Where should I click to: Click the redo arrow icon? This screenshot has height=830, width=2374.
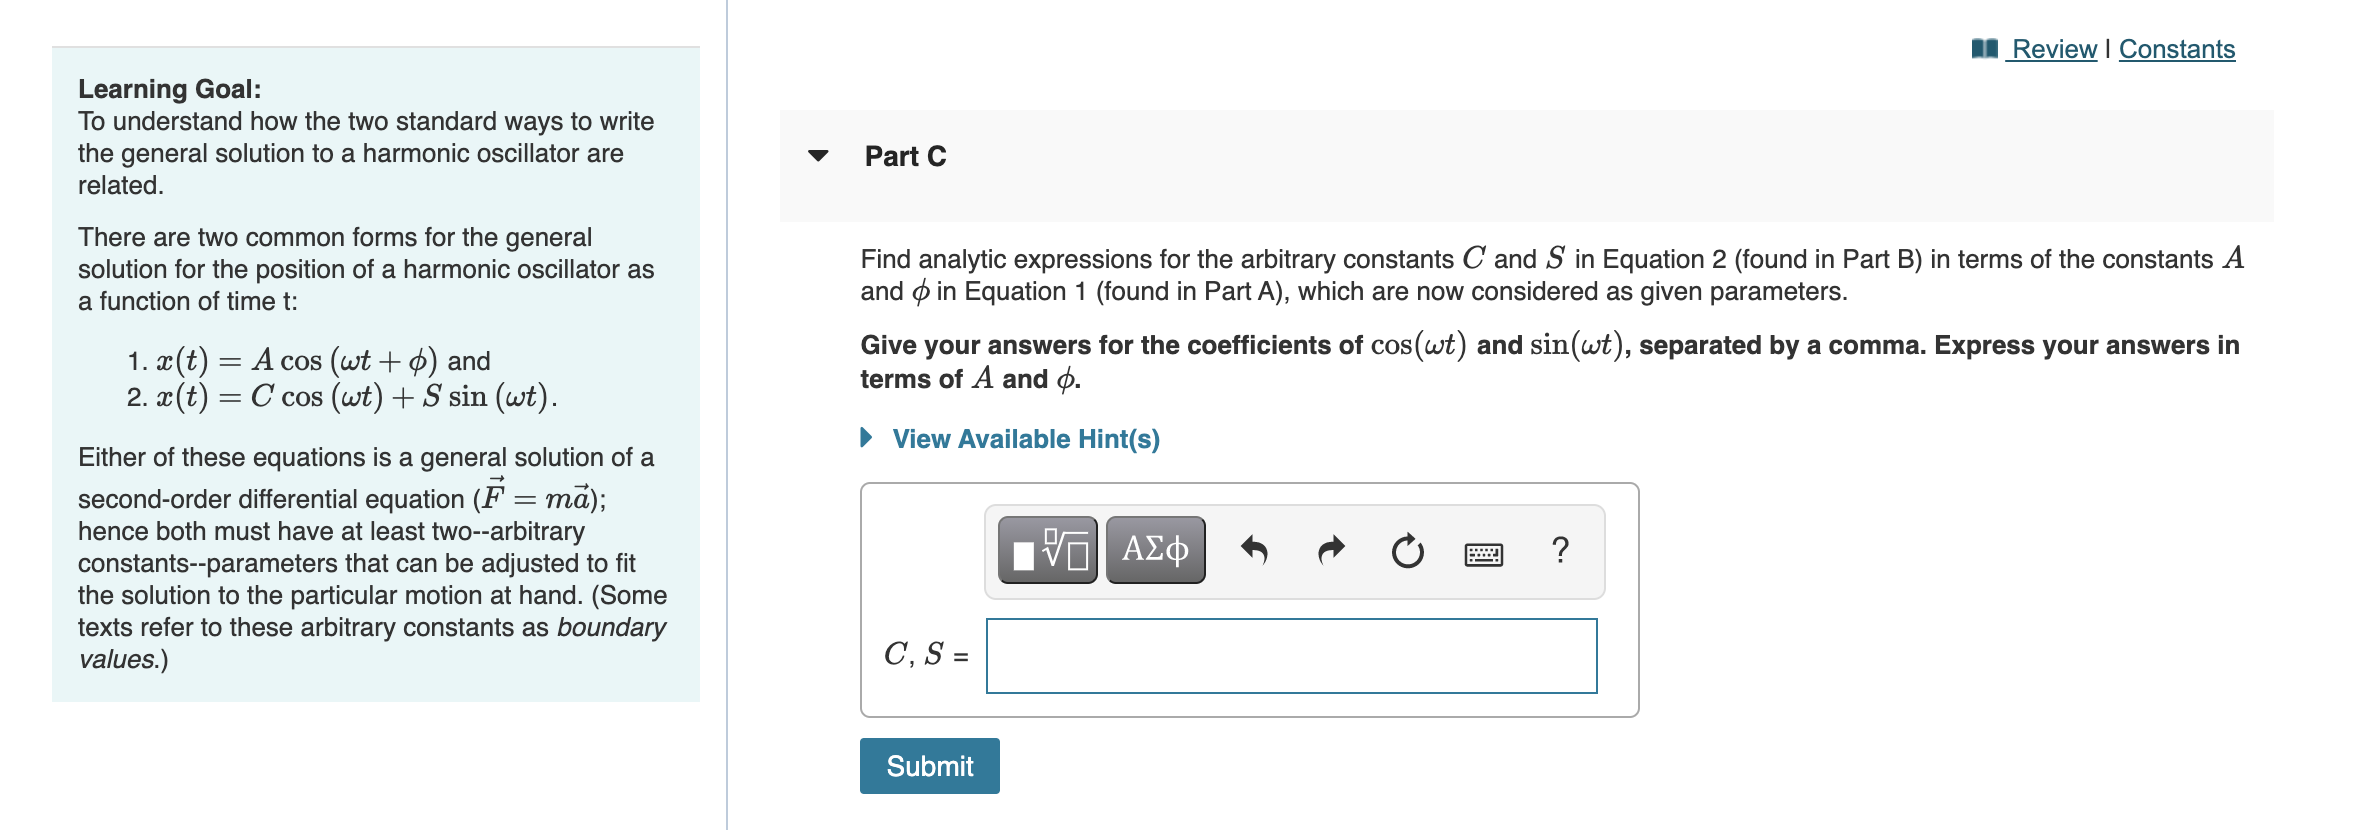click(x=1331, y=550)
